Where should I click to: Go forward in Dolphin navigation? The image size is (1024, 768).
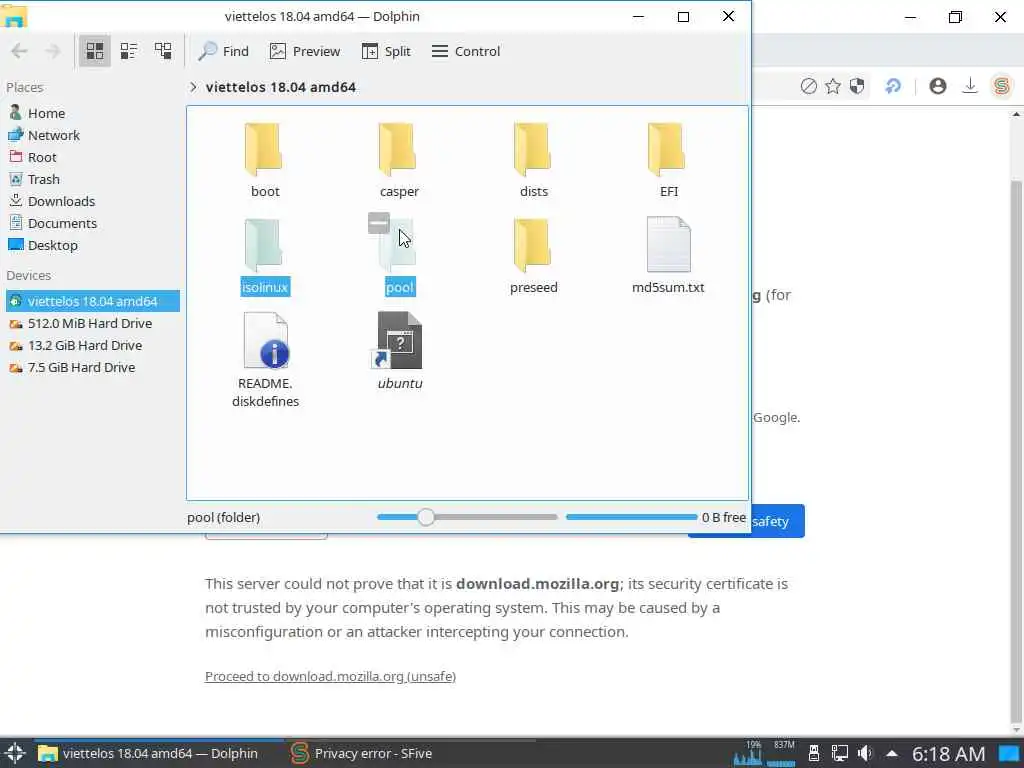click(x=53, y=51)
